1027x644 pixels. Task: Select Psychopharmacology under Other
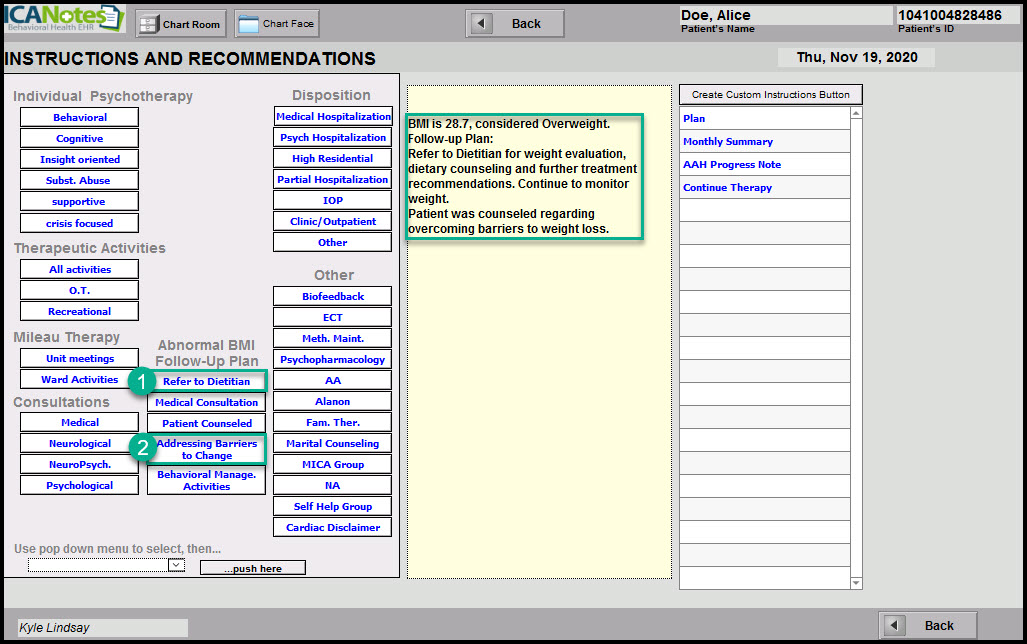click(333, 360)
